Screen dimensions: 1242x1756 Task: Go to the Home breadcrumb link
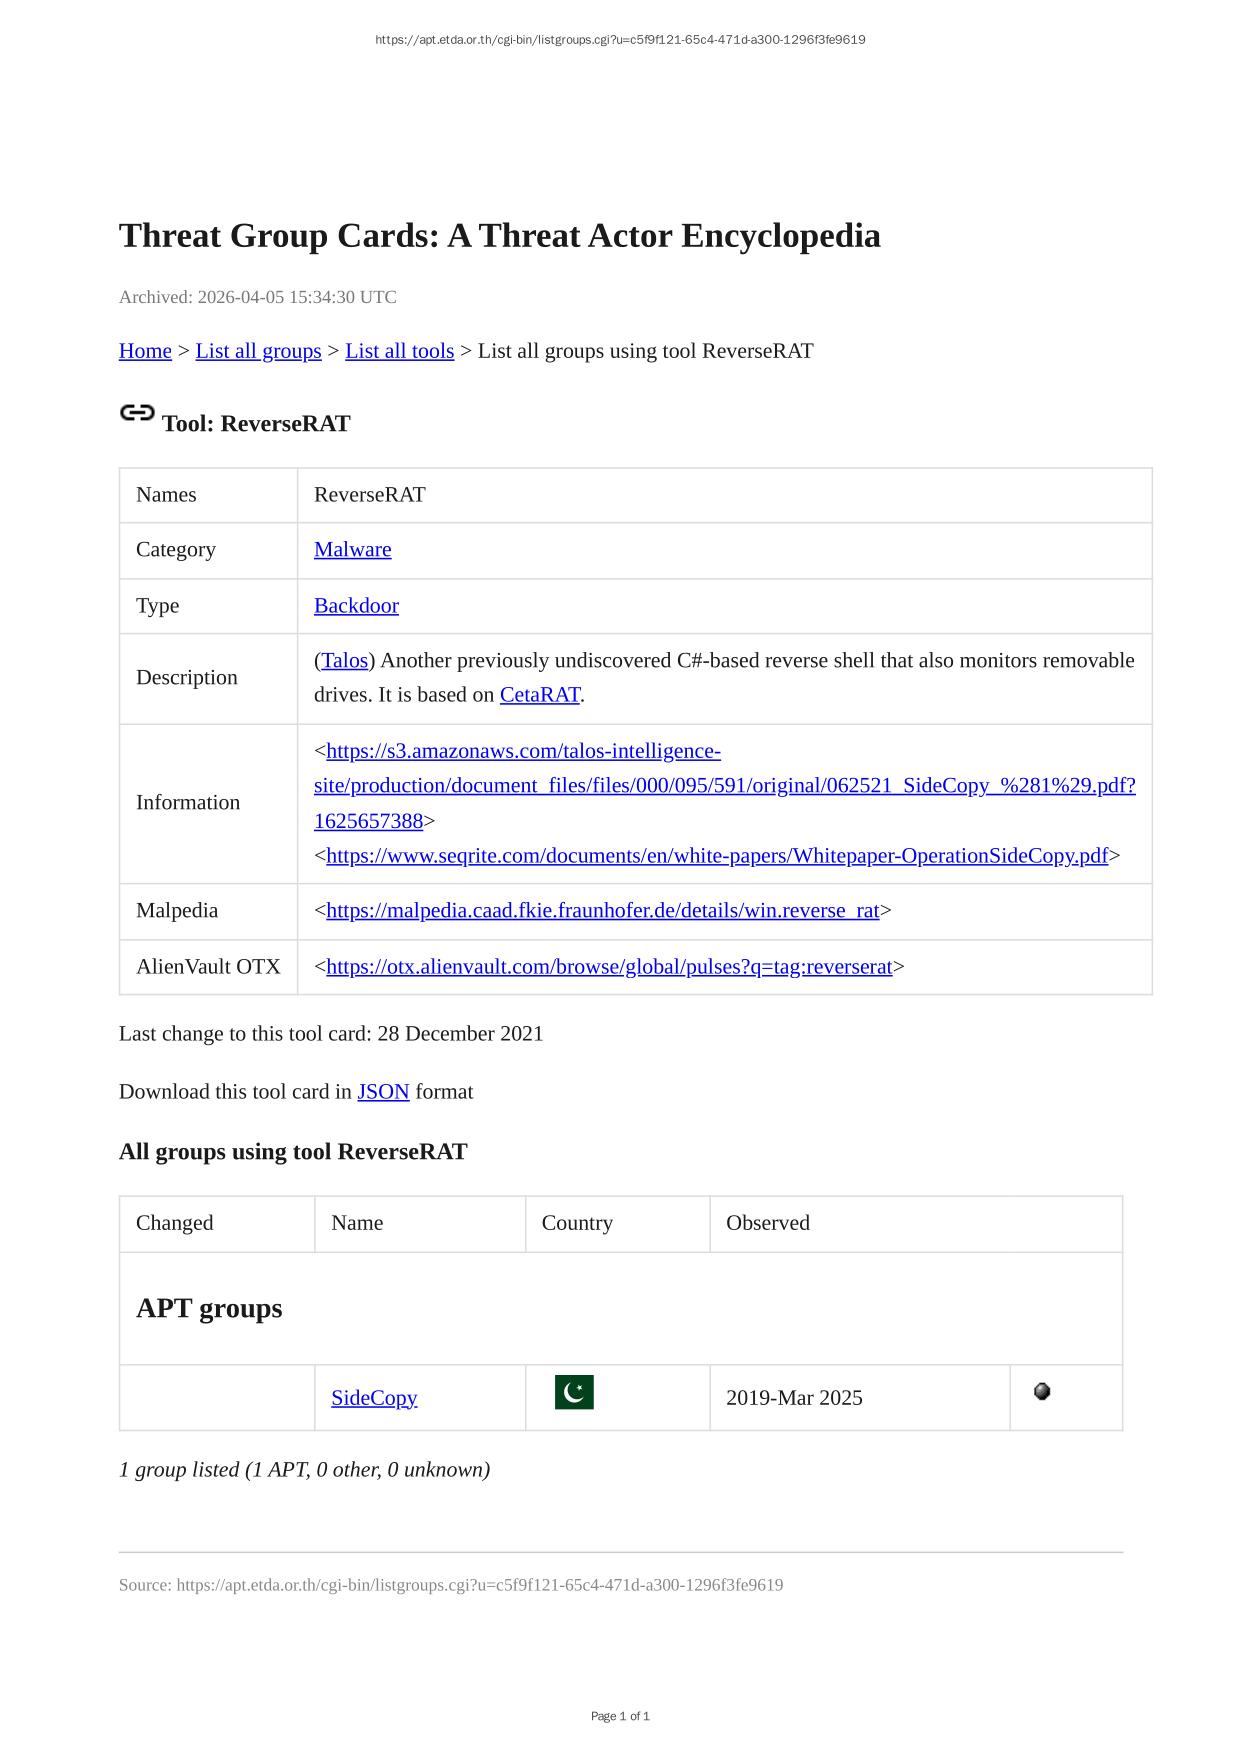(x=145, y=351)
